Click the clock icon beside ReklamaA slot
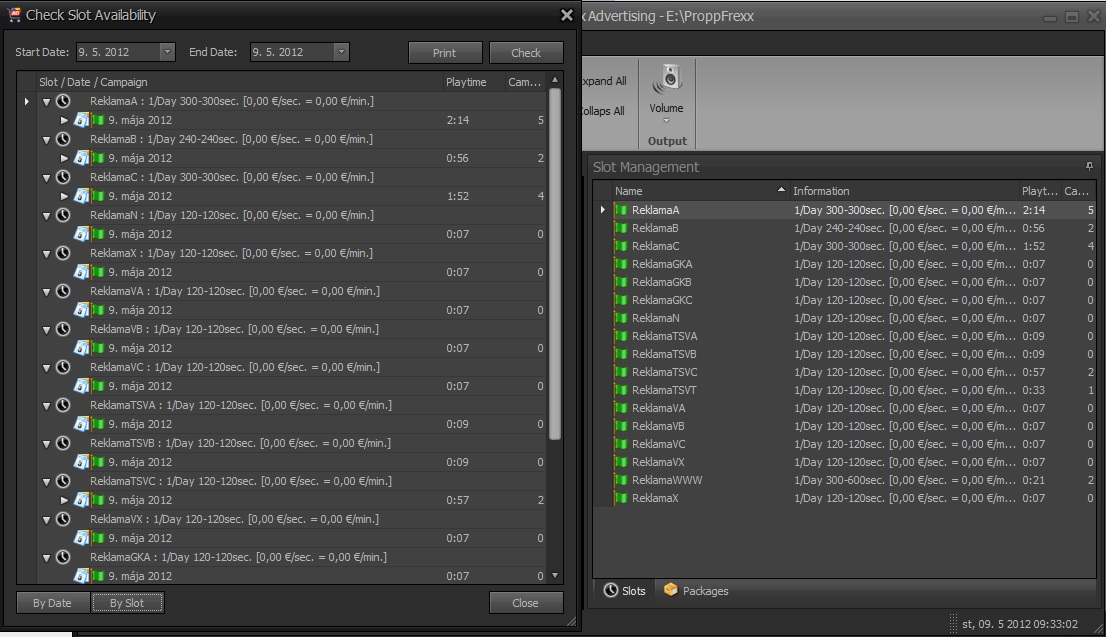This screenshot has height=637, width=1106. [x=63, y=101]
